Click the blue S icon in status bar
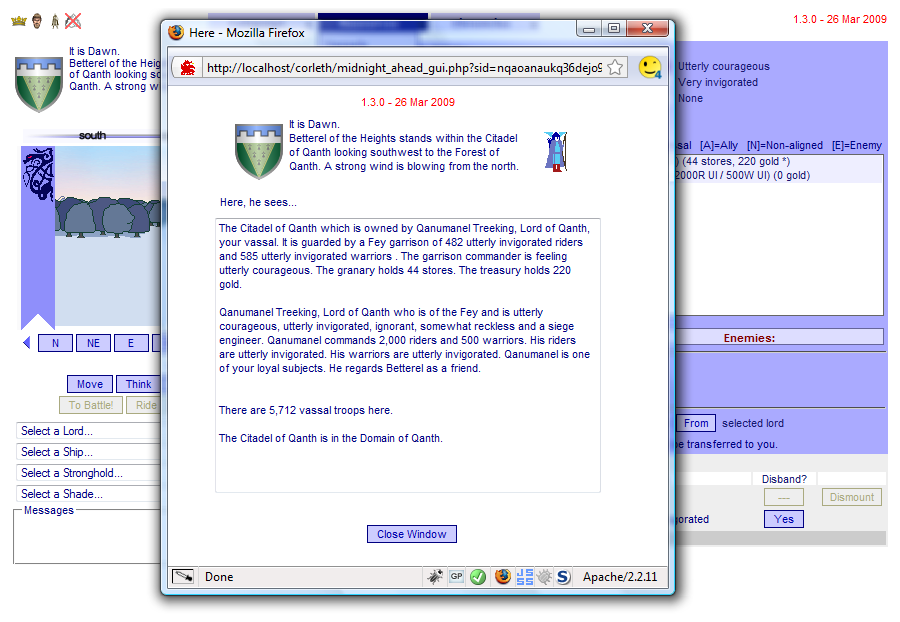 (563, 577)
